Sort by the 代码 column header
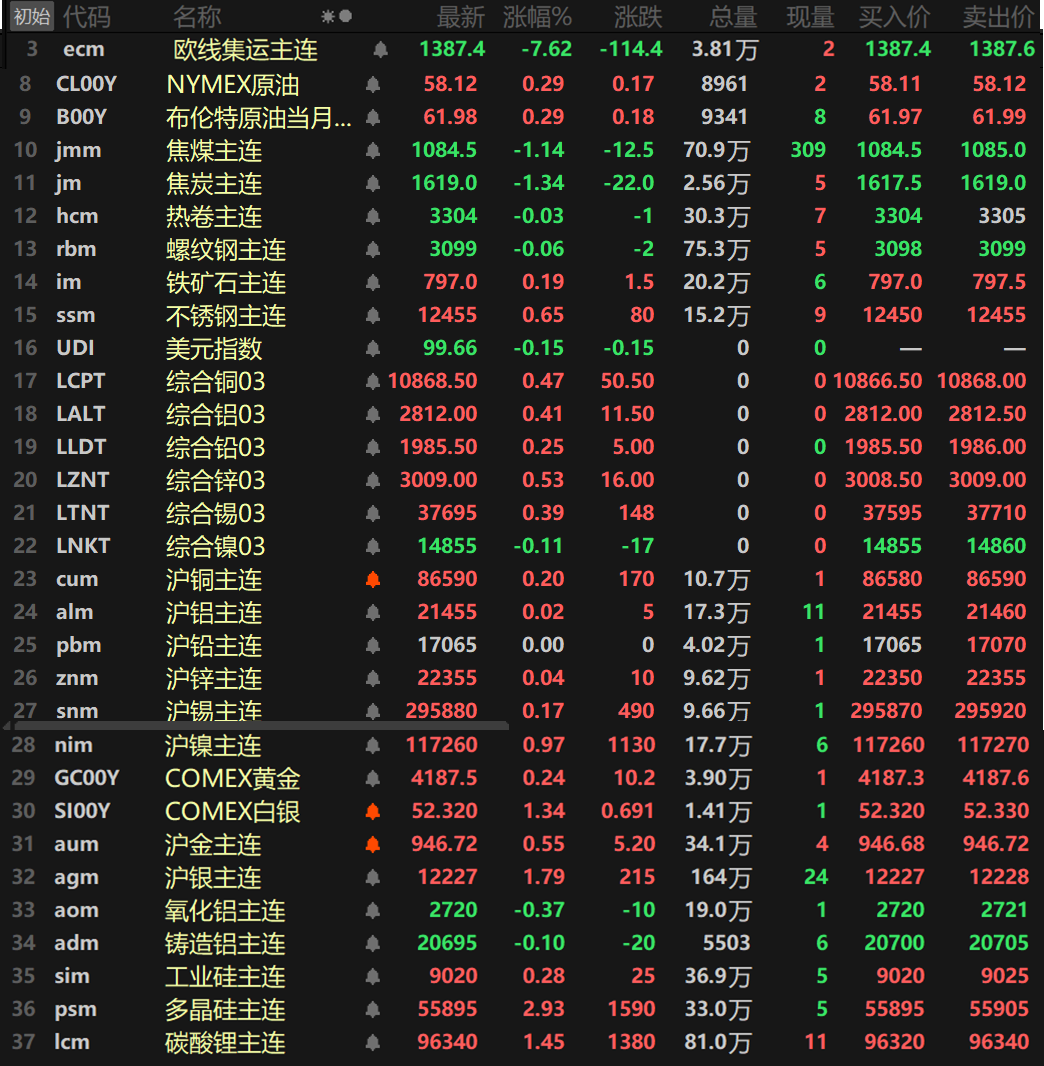 click(87, 17)
